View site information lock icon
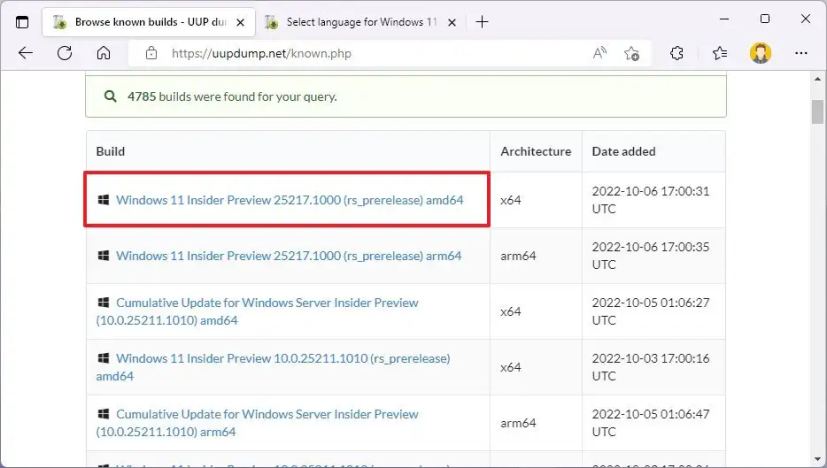Viewport: 827px width, 468px height. [151, 53]
